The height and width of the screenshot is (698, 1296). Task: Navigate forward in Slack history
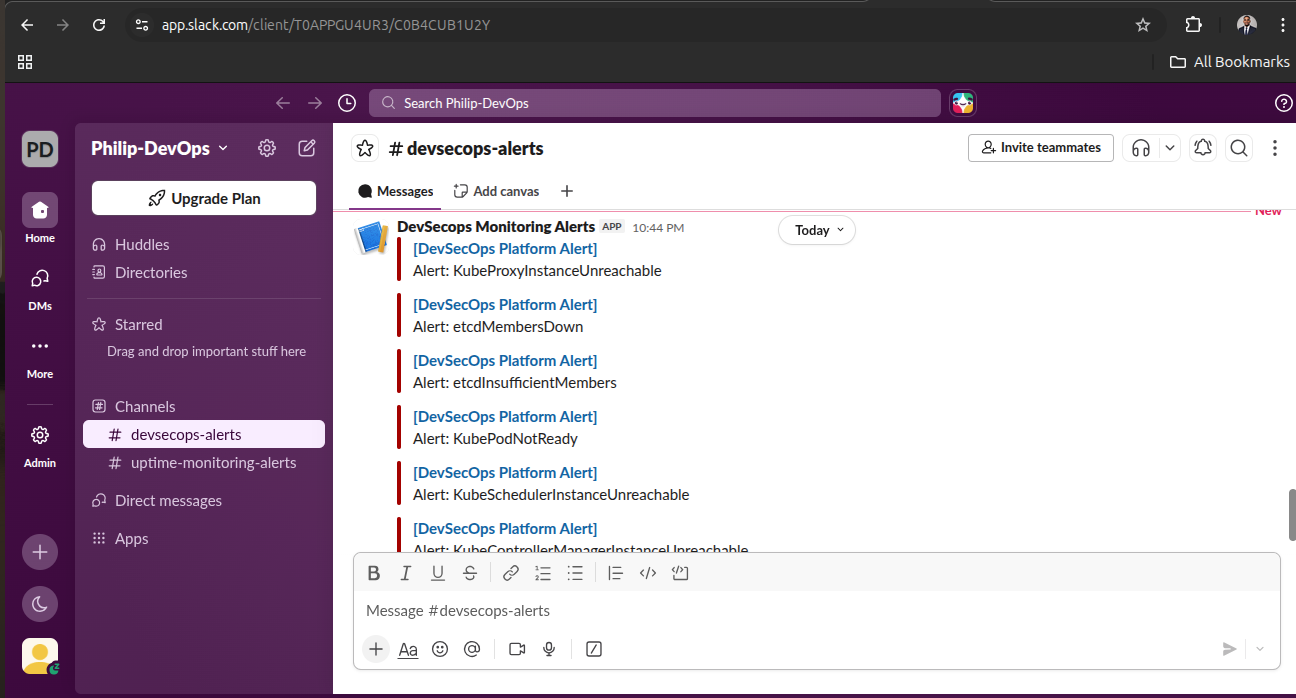tap(315, 103)
